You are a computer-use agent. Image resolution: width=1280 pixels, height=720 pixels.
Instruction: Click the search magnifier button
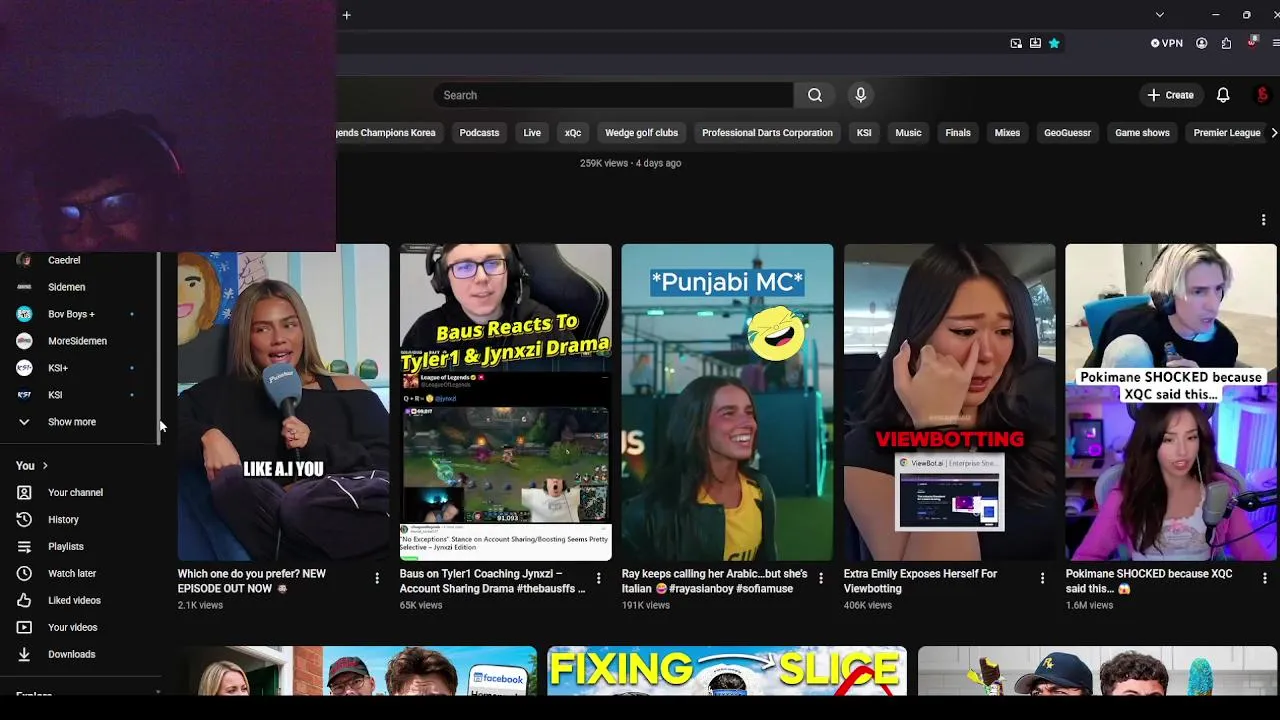coord(815,95)
